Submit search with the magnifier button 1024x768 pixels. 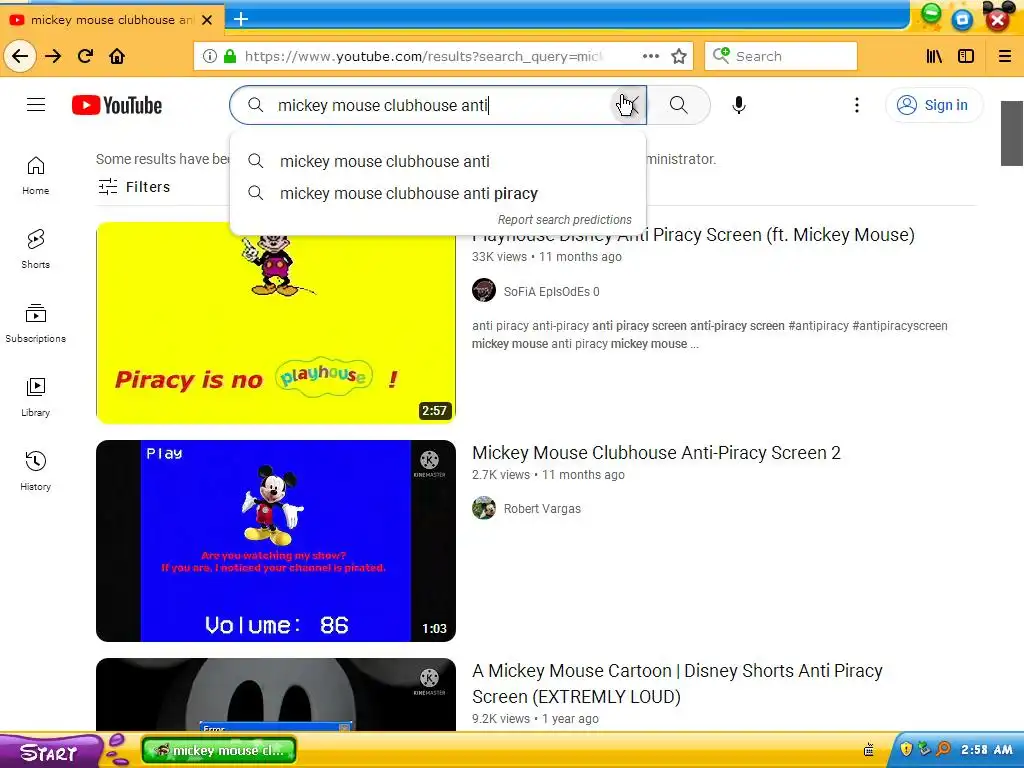[679, 105]
